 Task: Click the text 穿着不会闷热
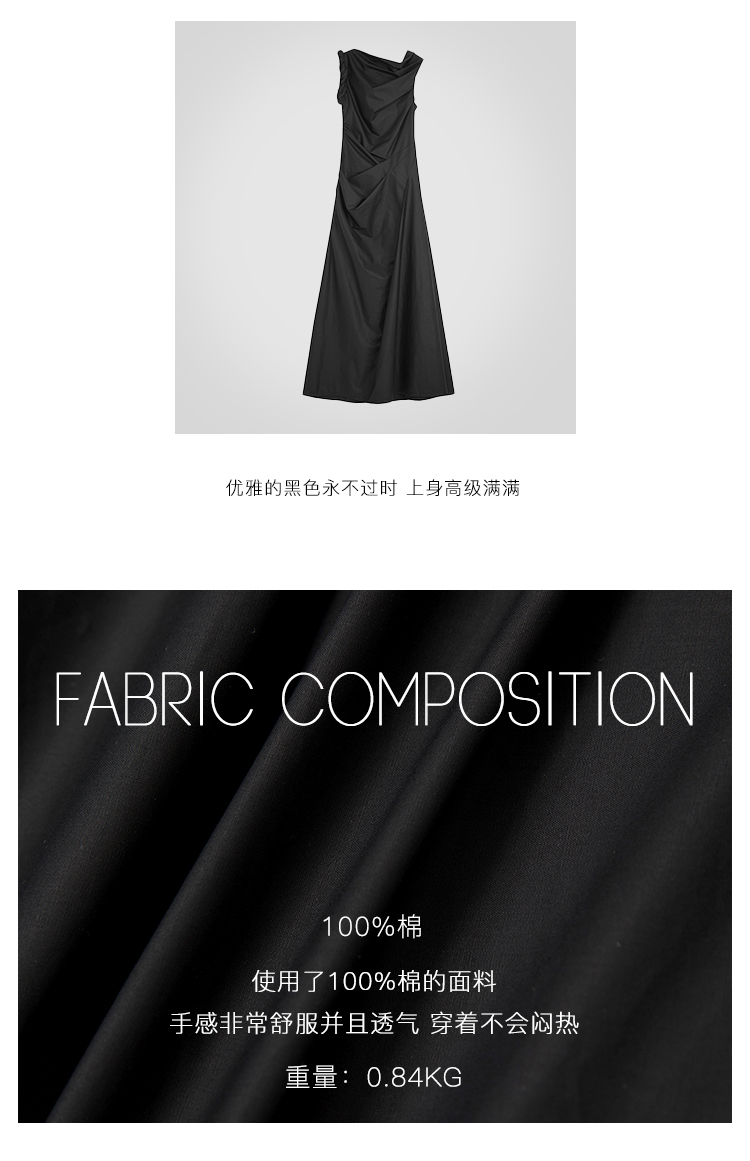click(x=504, y=1024)
